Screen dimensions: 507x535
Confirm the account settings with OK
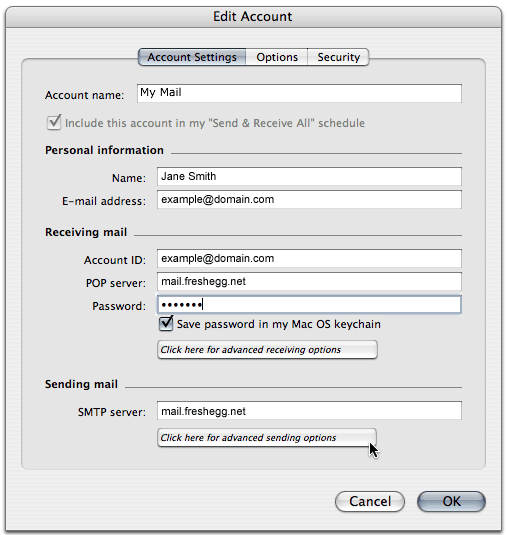[x=451, y=502]
